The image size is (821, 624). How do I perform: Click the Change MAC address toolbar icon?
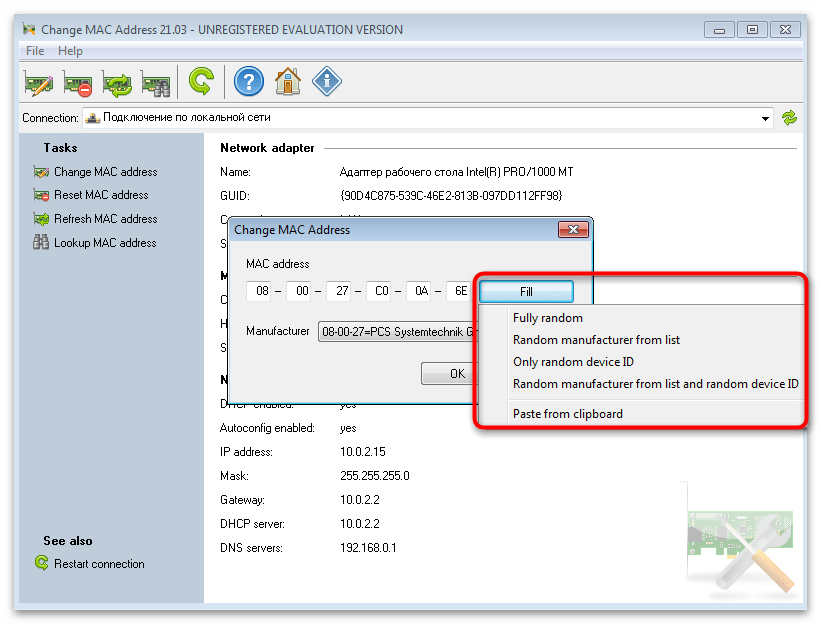[x=38, y=83]
